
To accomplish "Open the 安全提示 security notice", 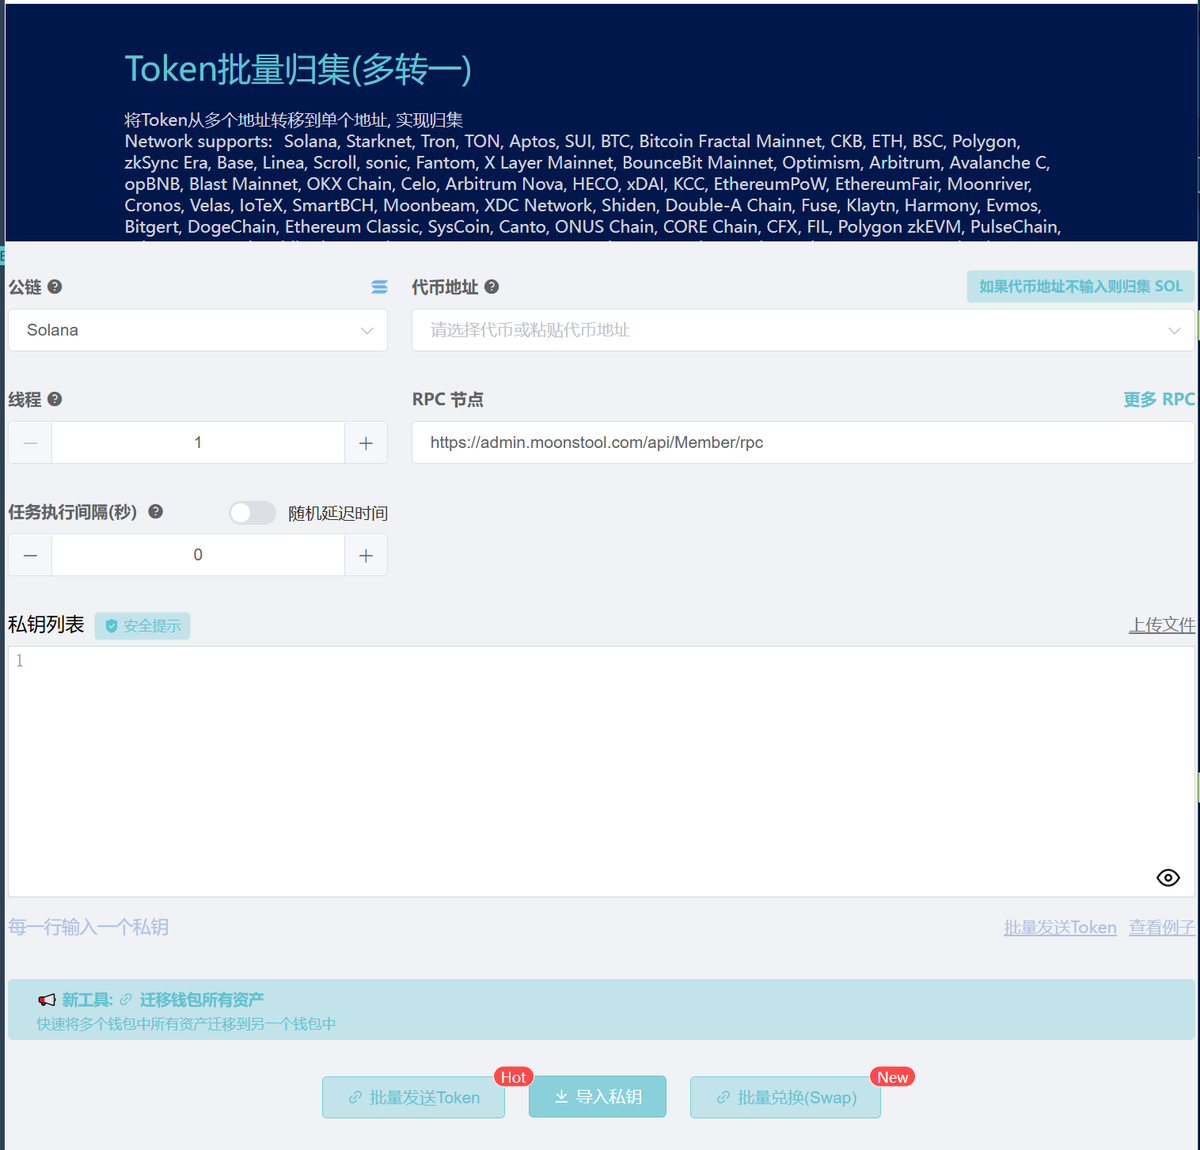I will pyautogui.click(x=143, y=626).
